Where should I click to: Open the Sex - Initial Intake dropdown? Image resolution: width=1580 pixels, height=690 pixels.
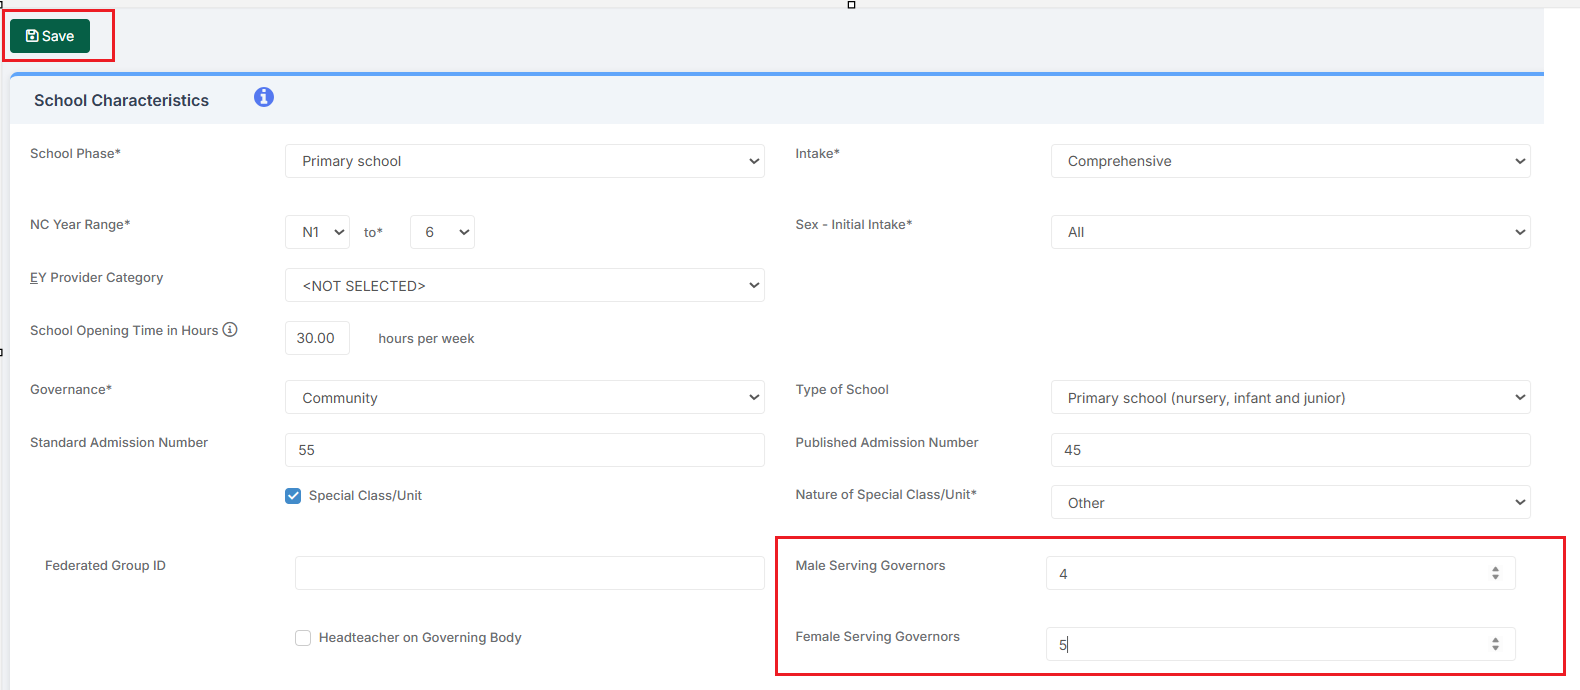[1290, 232]
